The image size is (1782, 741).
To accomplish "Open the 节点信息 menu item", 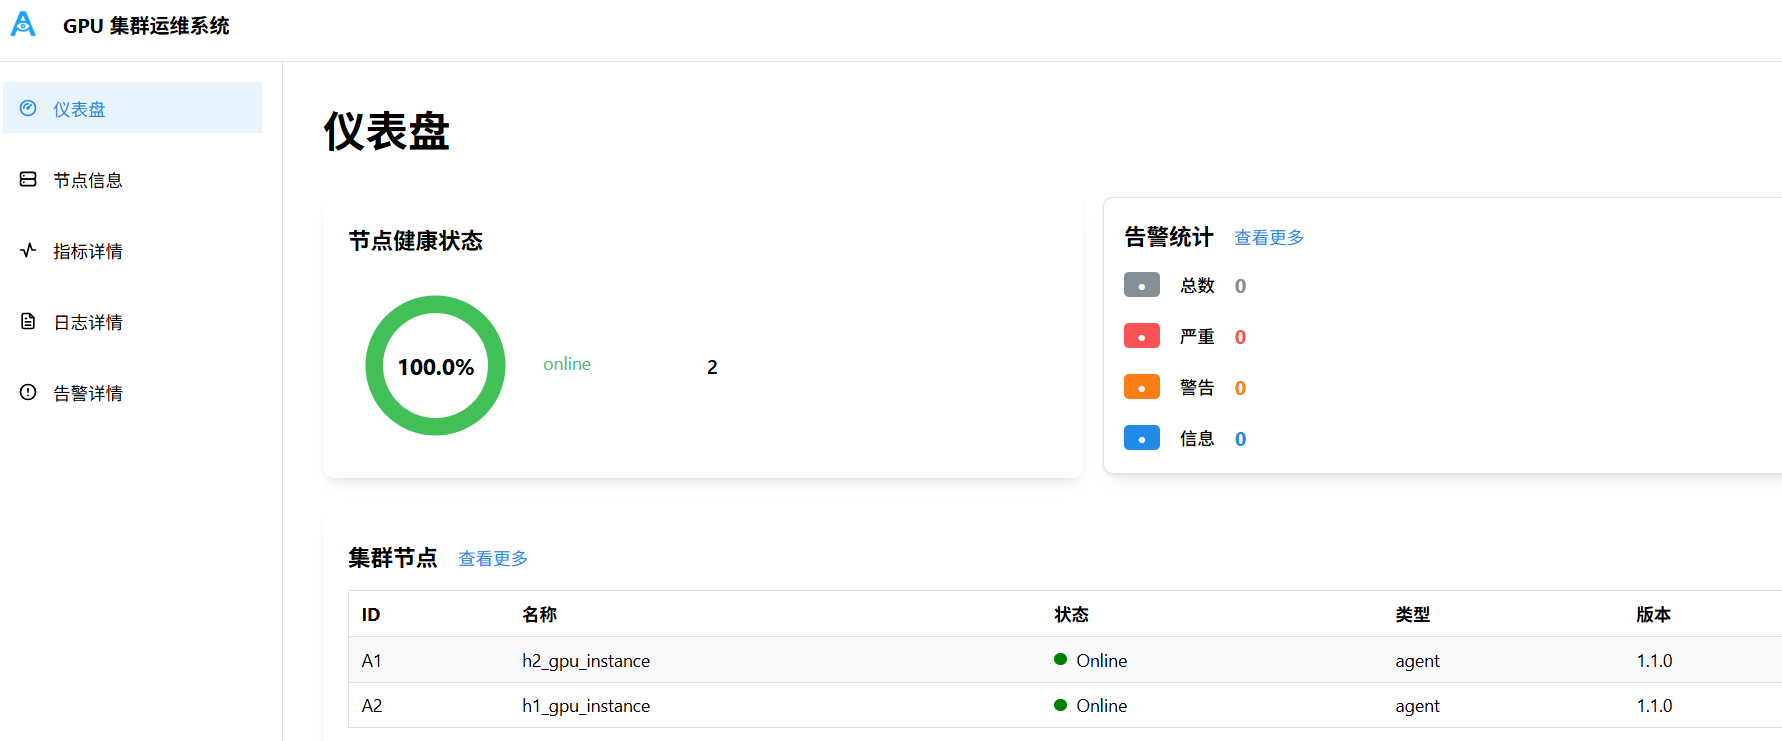I will [x=88, y=180].
